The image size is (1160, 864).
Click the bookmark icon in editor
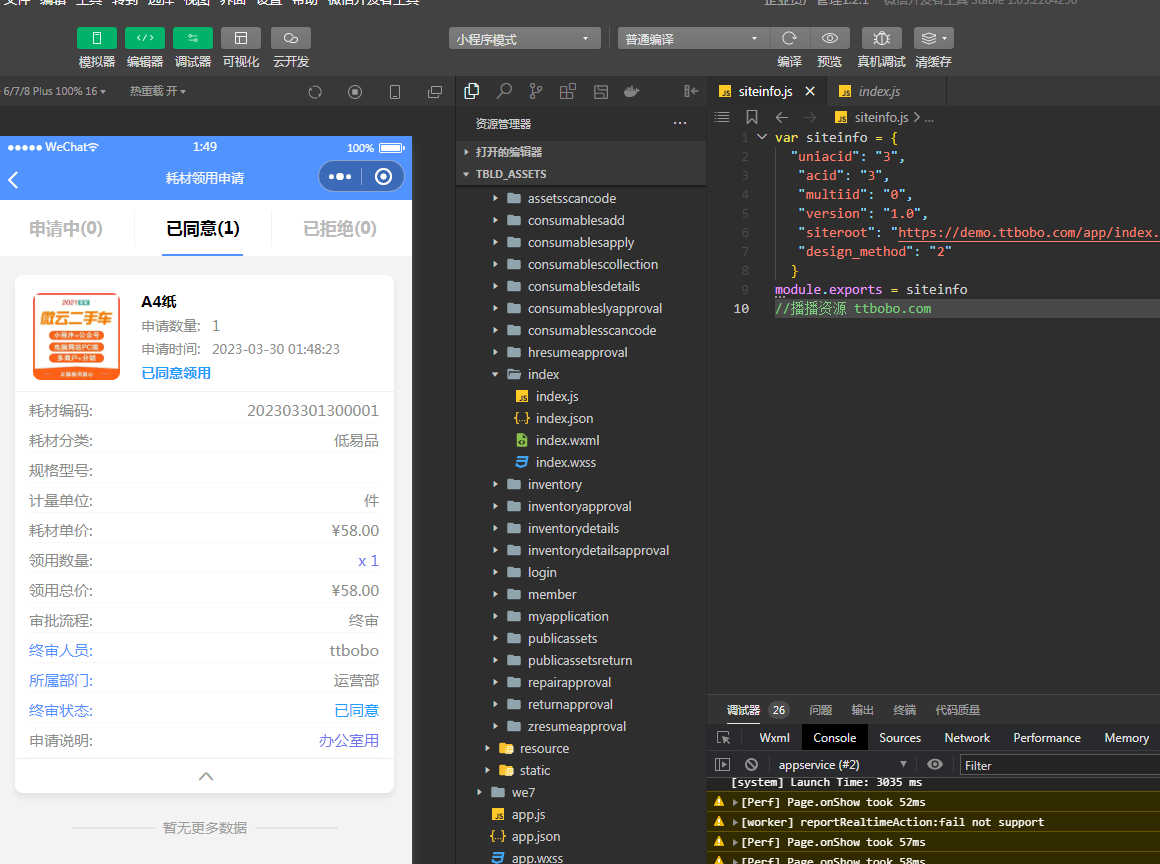tap(752, 117)
